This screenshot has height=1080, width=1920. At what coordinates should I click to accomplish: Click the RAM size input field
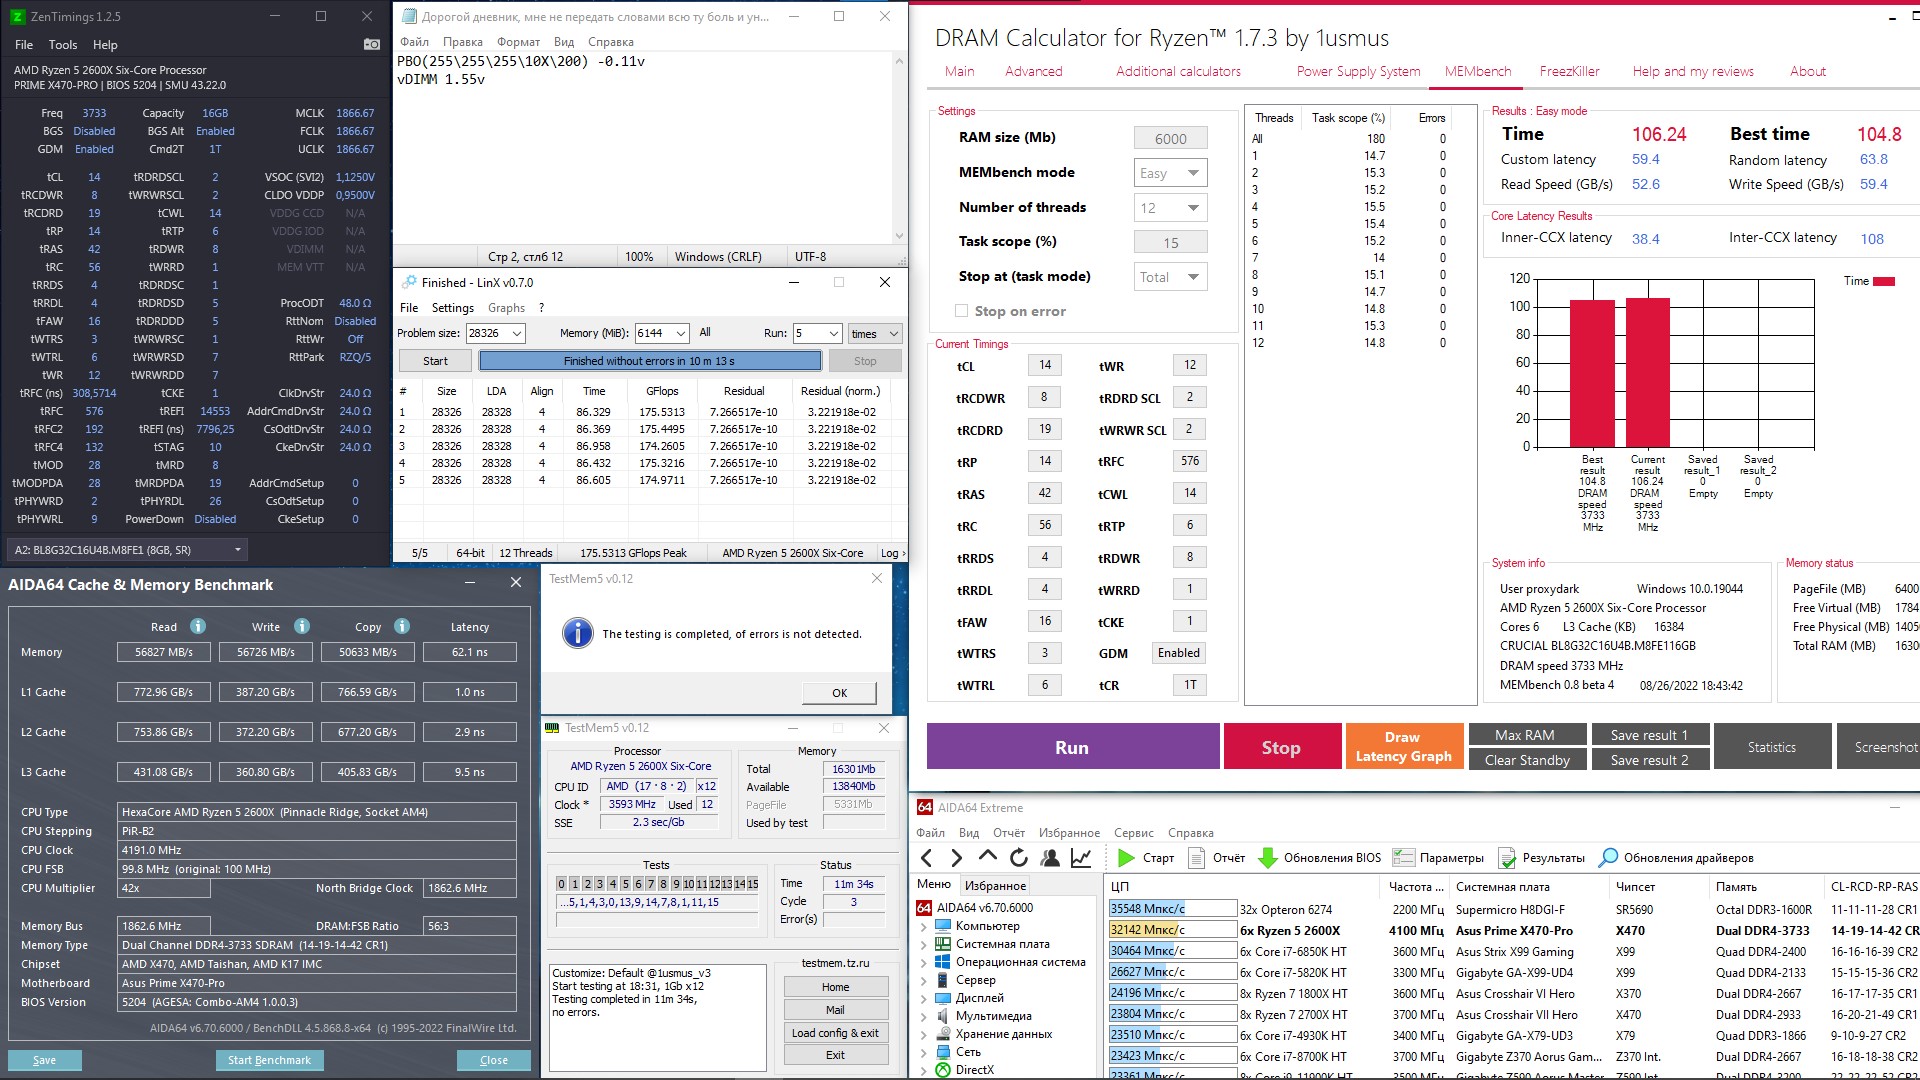[1170, 139]
